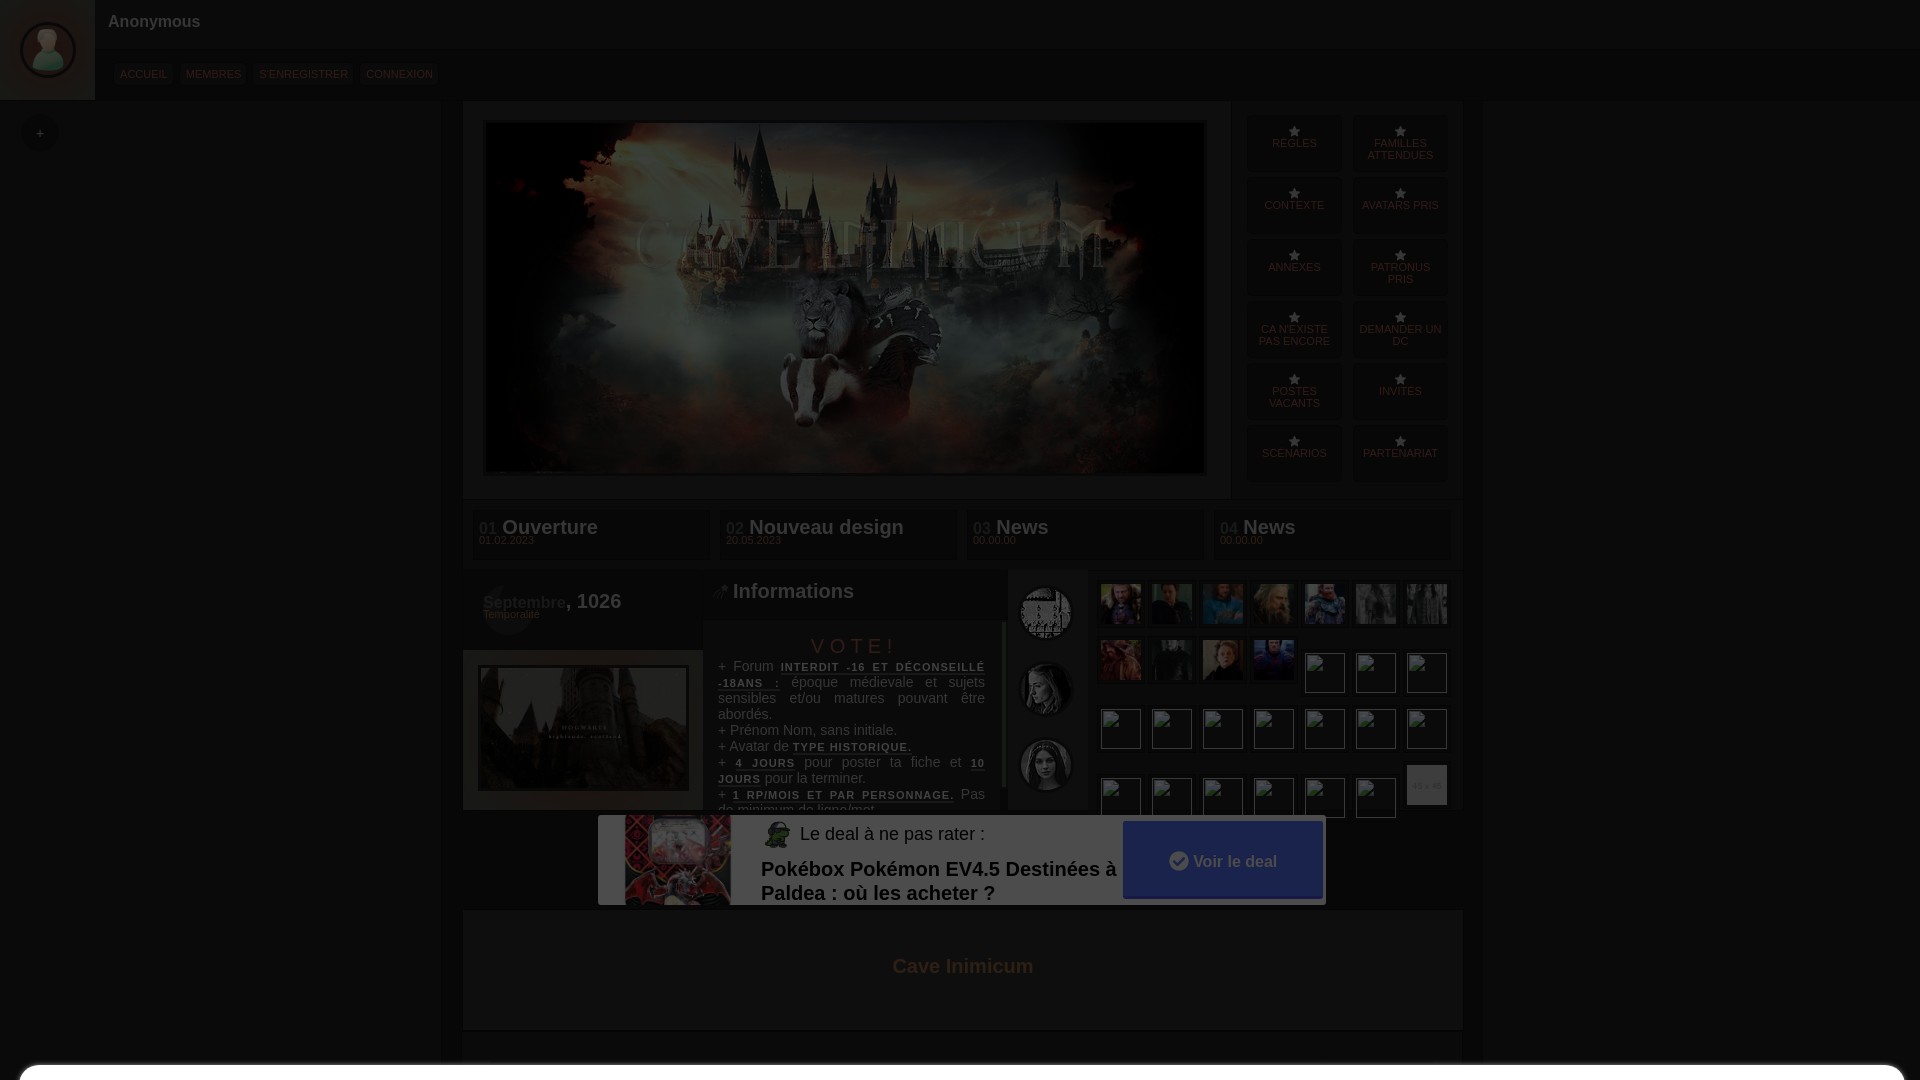Select the 03 News tab
Viewport: 1920px width, 1080px height.
tap(1085, 534)
